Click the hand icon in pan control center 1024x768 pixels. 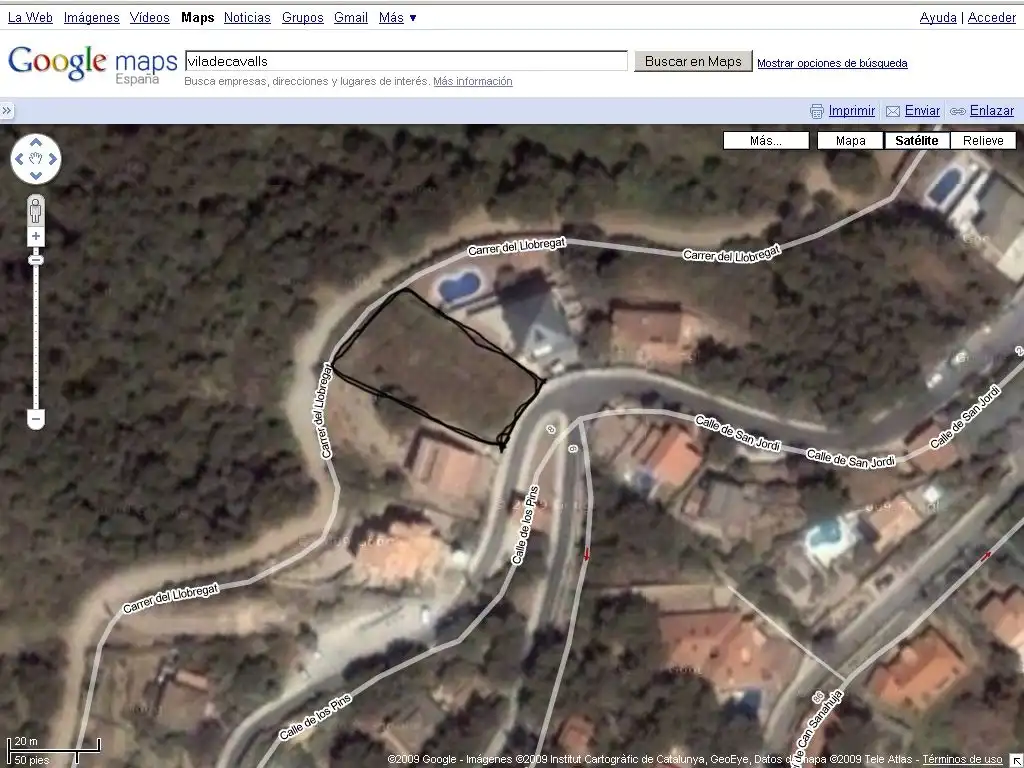coord(36,159)
